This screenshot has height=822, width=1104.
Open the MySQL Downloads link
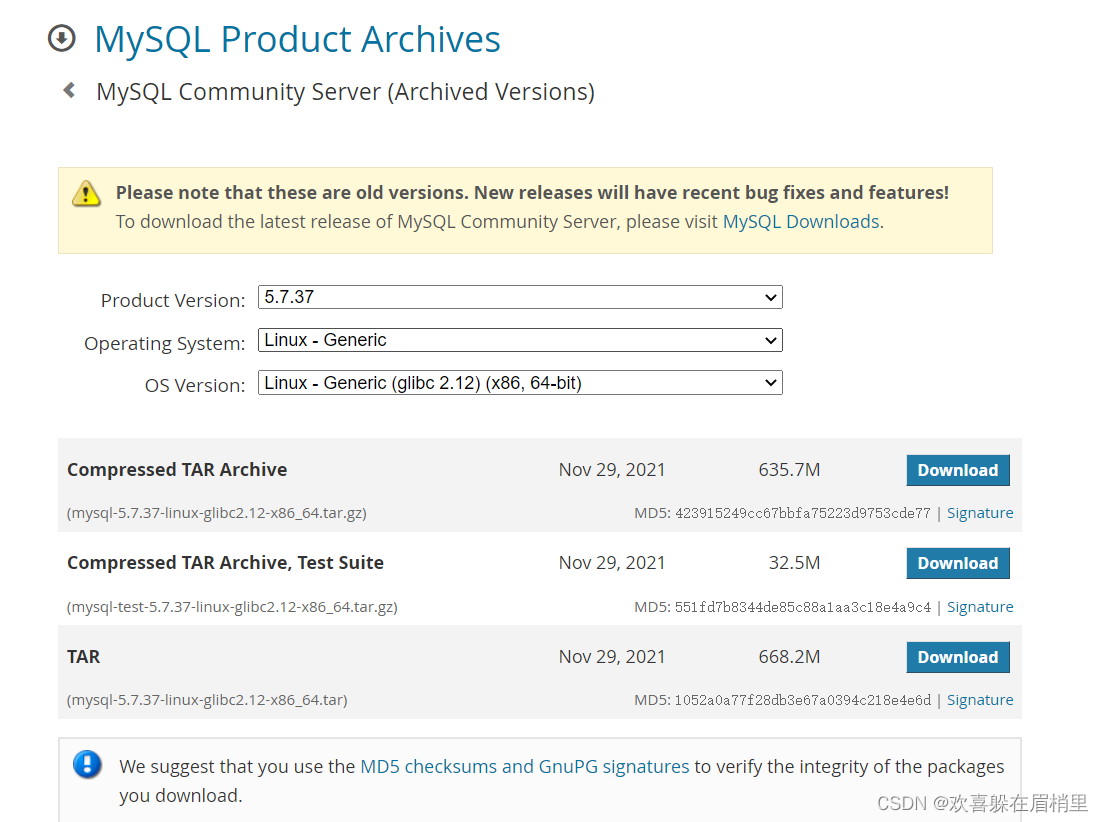tap(801, 222)
